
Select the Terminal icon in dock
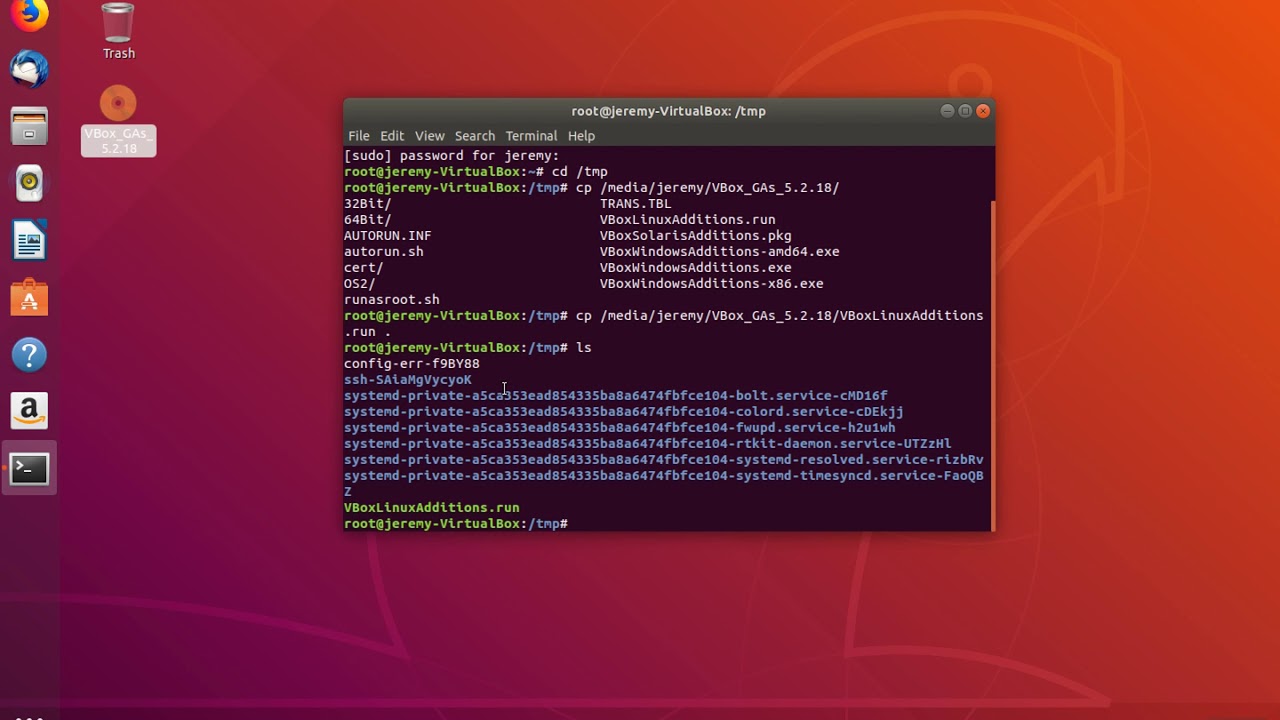click(29, 468)
